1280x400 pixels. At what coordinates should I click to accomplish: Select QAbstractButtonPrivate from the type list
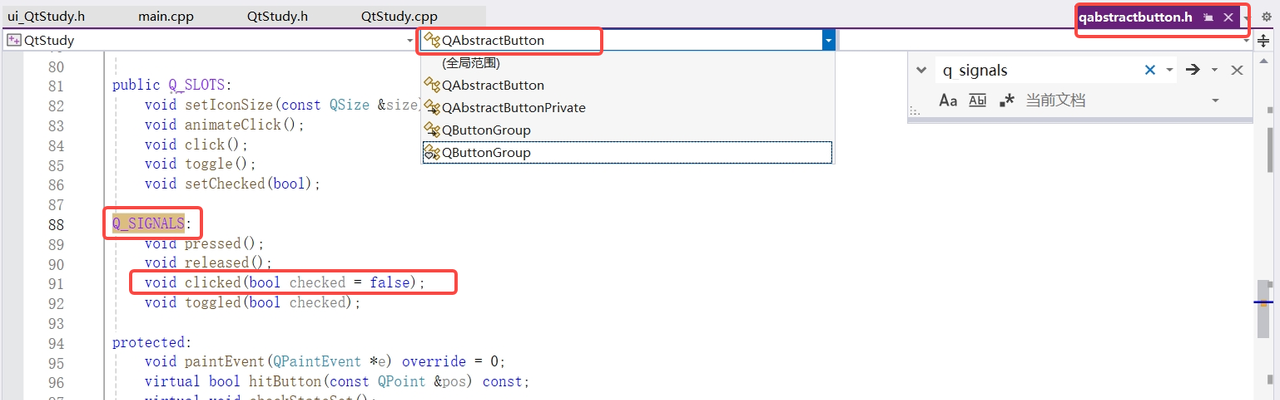coord(513,108)
